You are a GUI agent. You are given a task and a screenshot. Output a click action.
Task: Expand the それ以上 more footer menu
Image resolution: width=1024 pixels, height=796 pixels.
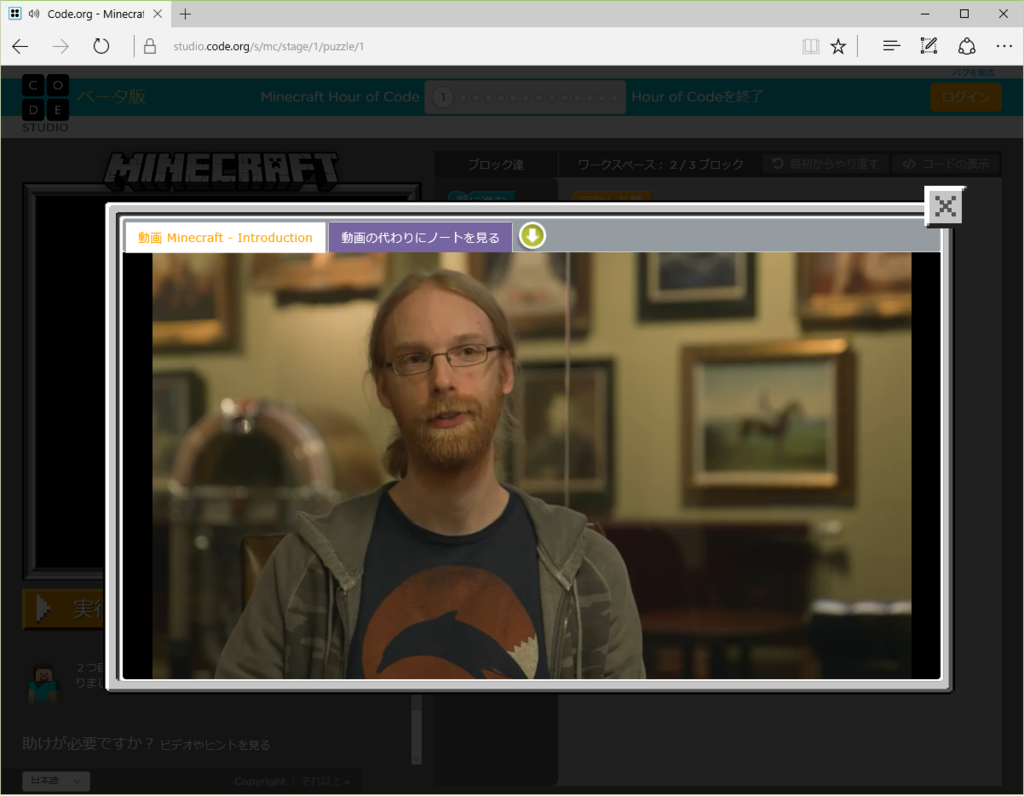(x=325, y=781)
